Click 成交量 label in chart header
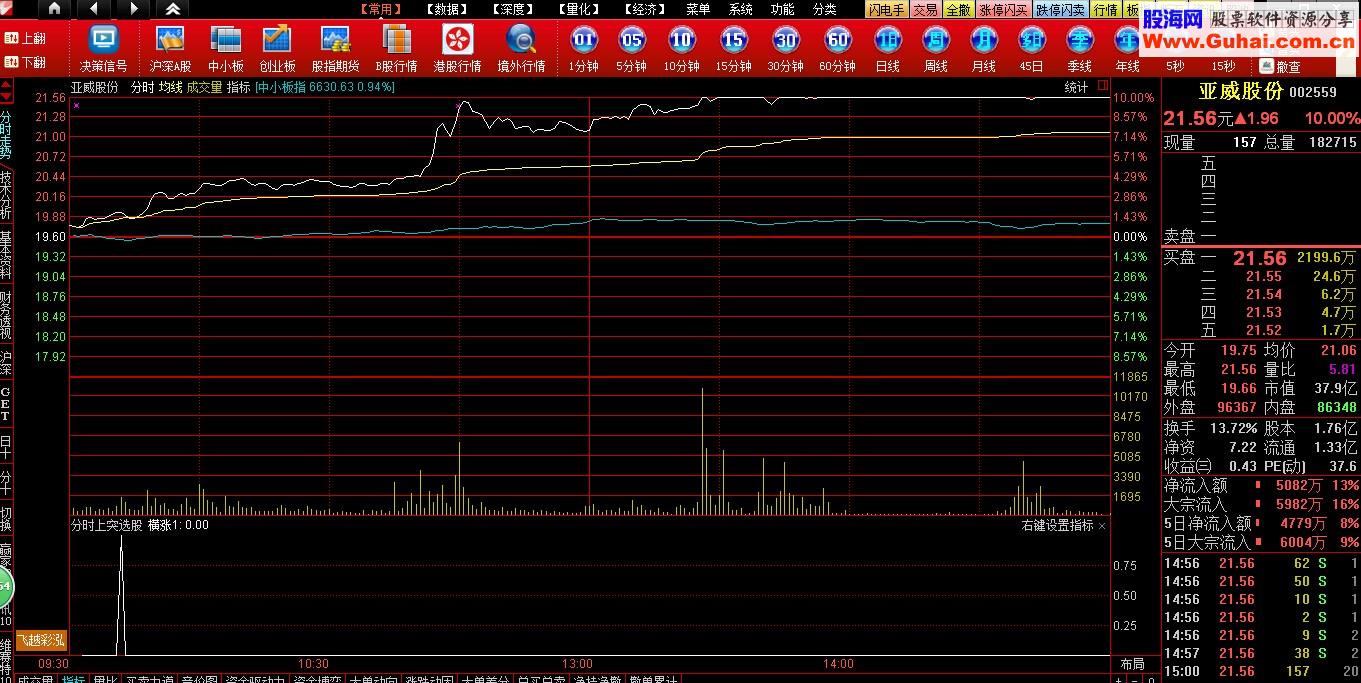 [204, 87]
